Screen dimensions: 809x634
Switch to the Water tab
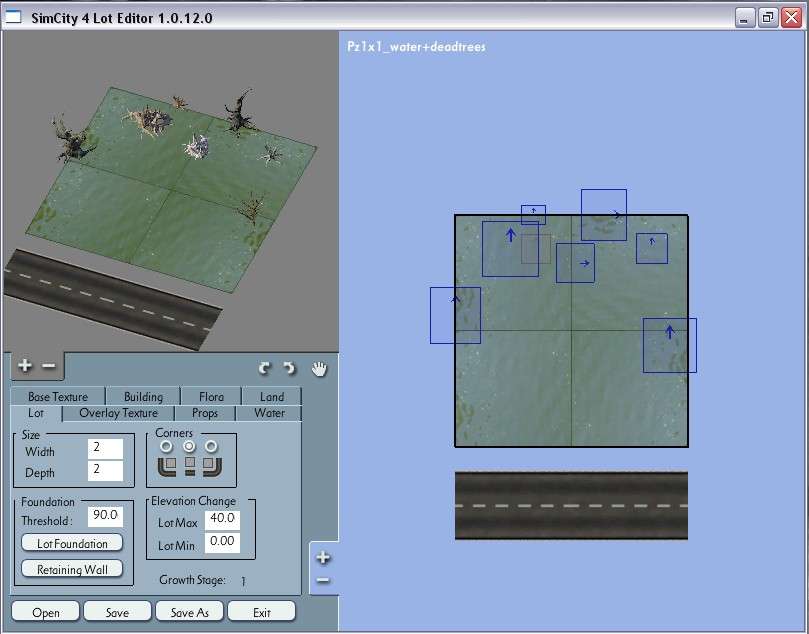(x=269, y=413)
